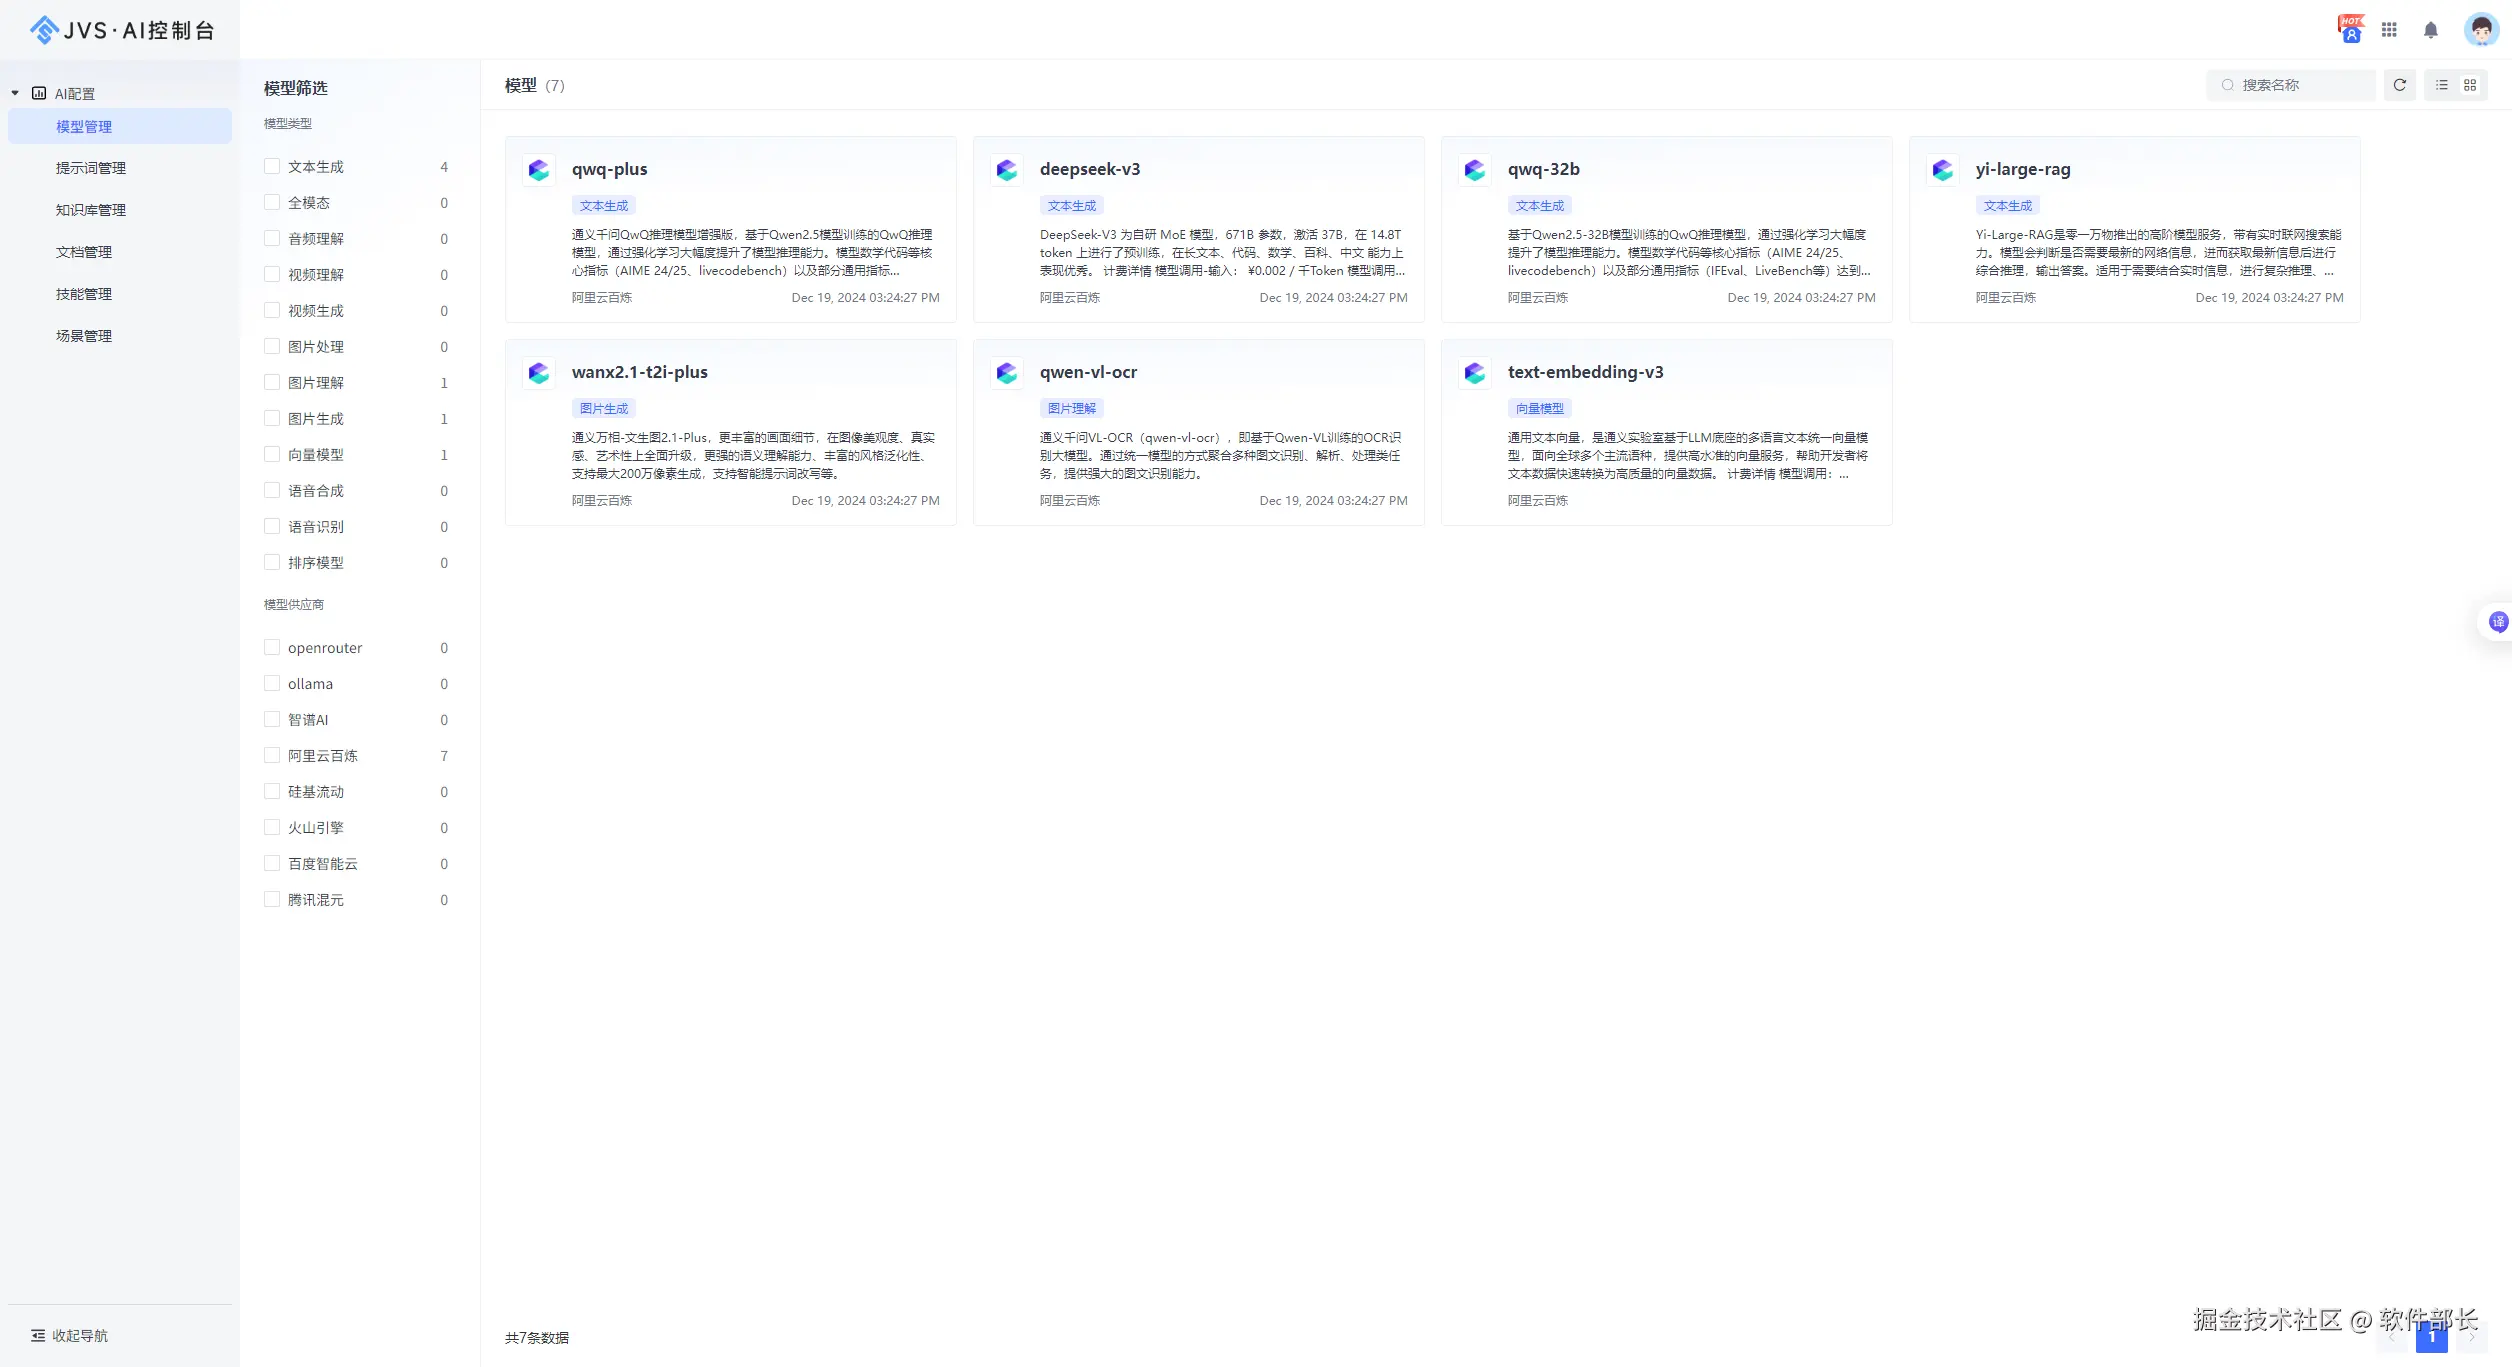Open 提示词管理 in the sidebar

[x=91, y=168]
